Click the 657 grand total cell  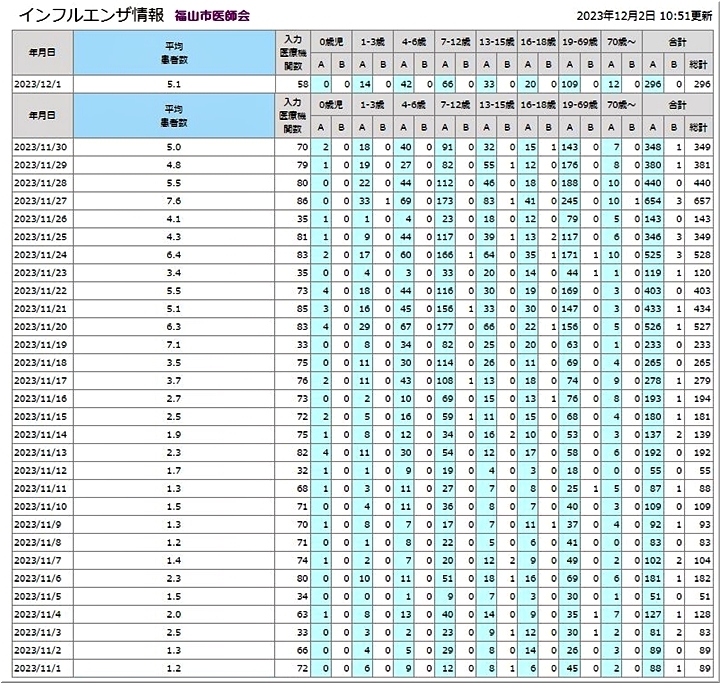(700, 199)
